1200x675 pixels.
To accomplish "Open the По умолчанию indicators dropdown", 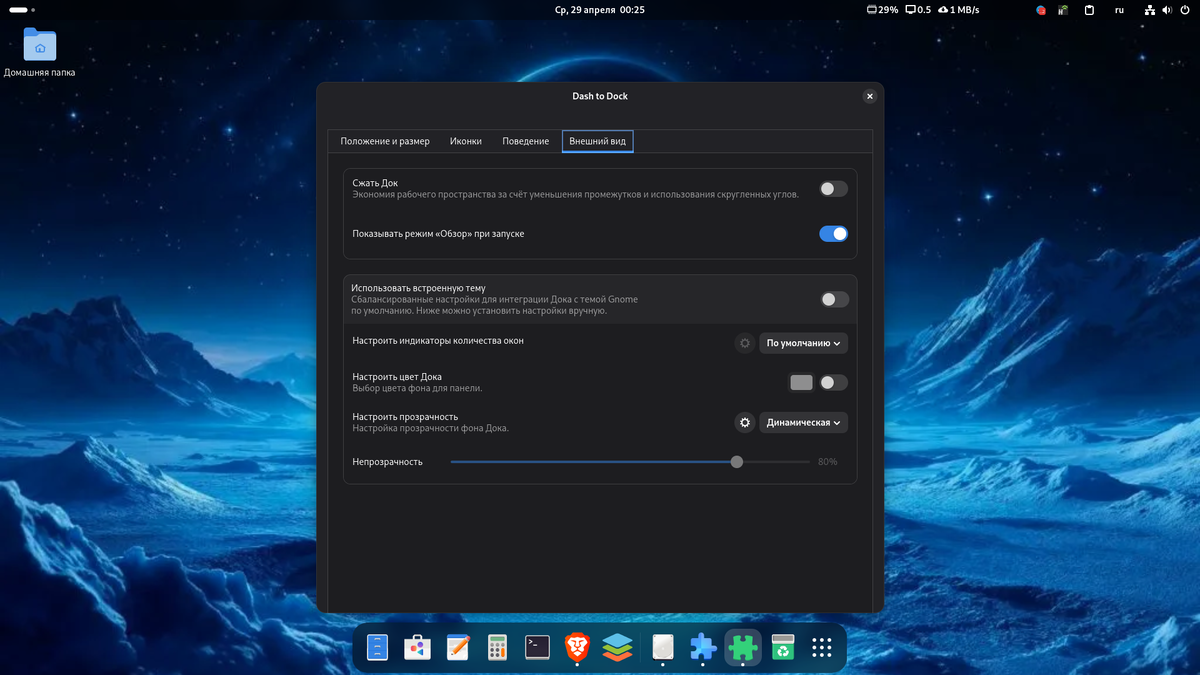I will click(804, 343).
